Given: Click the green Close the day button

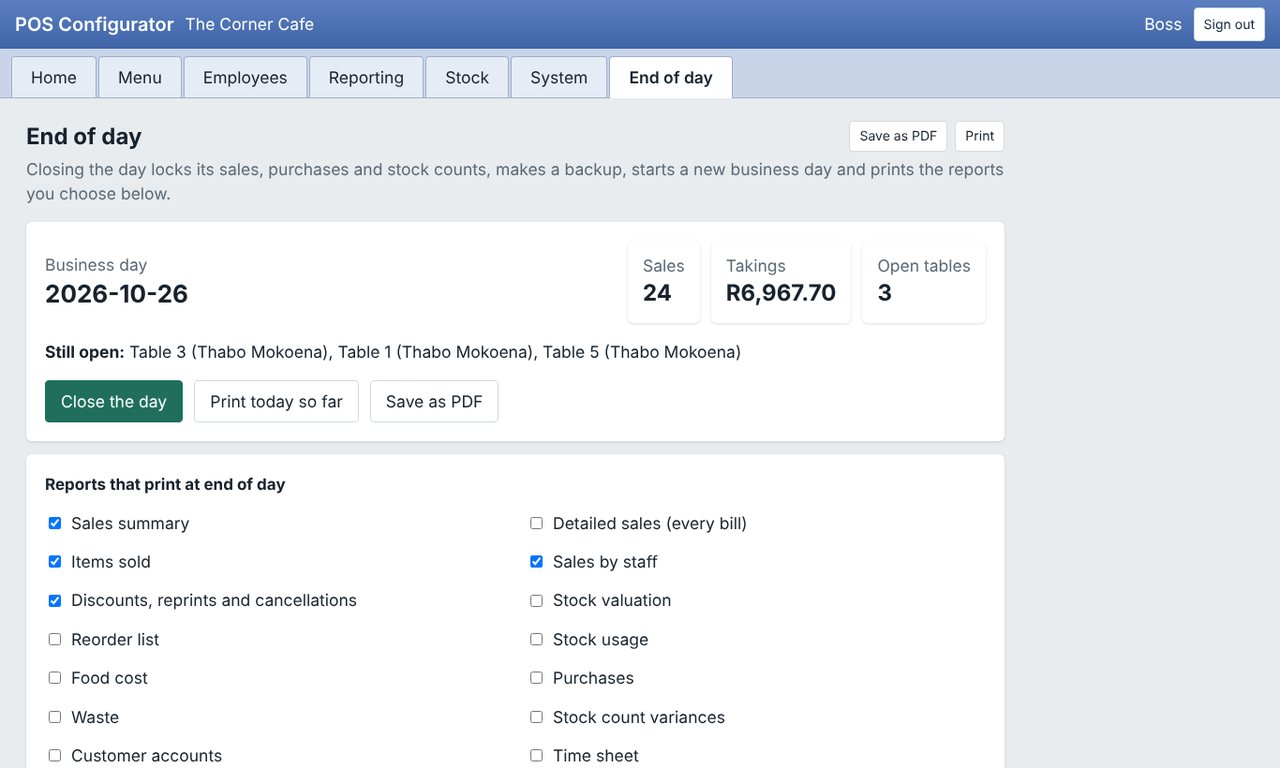Looking at the screenshot, I should (114, 401).
